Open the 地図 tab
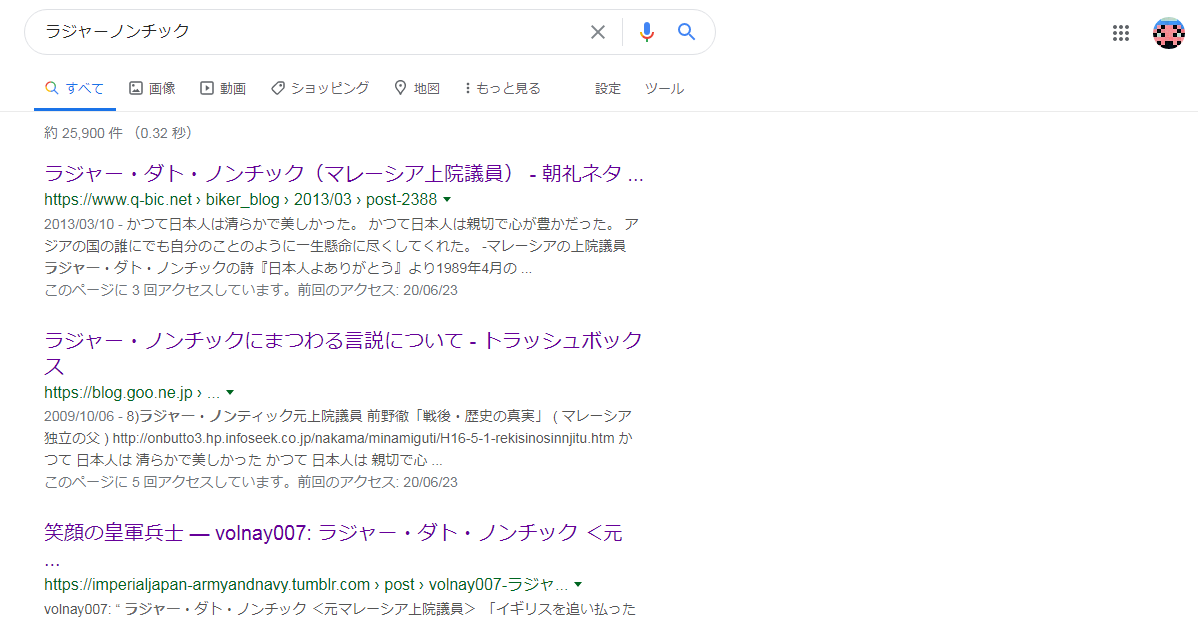 point(416,89)
